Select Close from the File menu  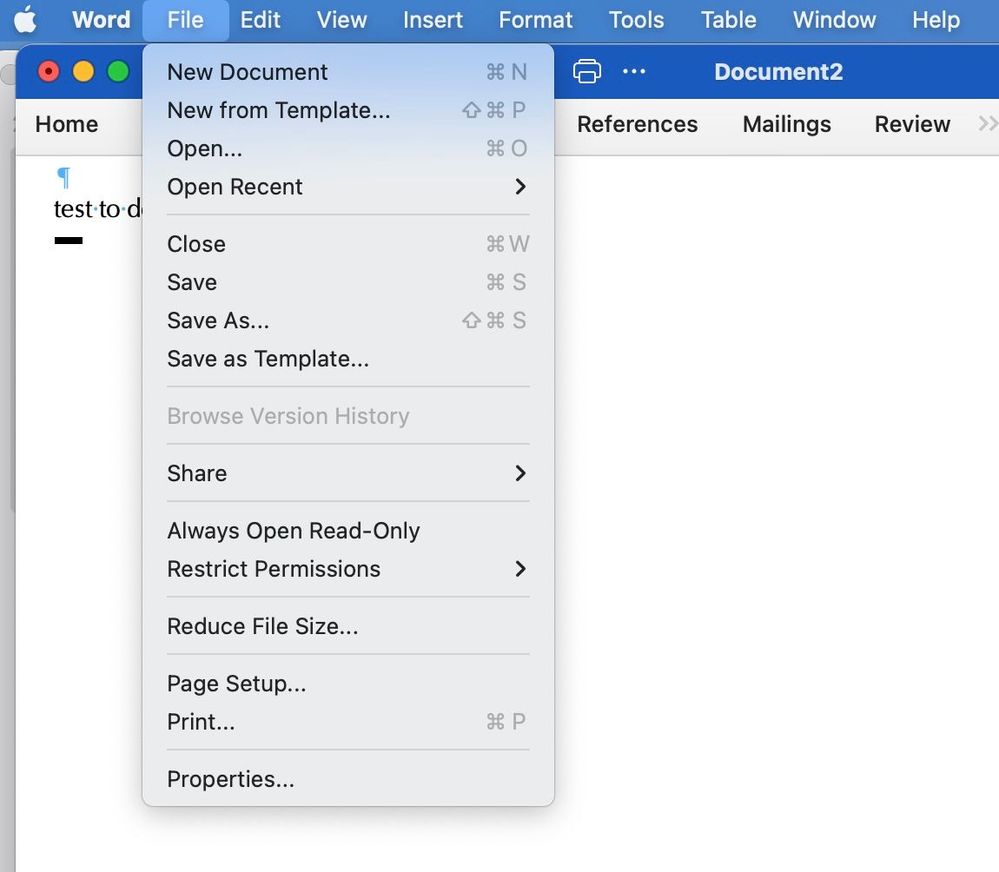click(x=348, y=244)
